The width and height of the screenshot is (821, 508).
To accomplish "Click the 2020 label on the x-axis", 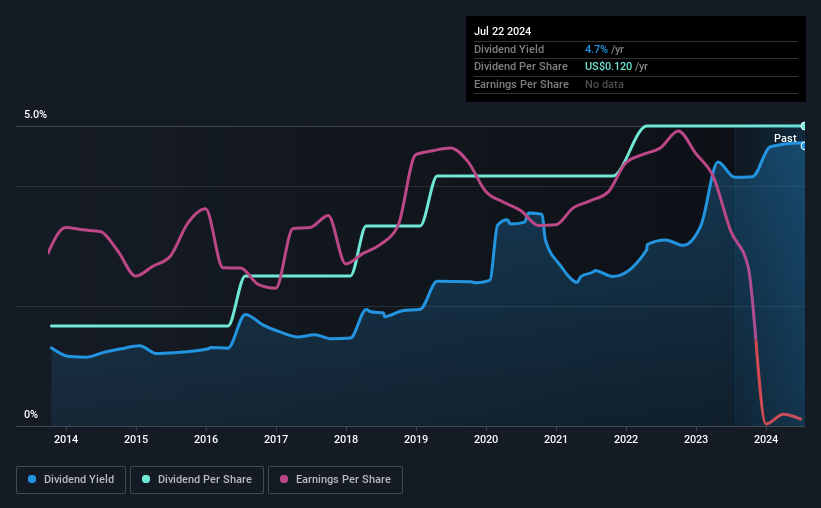I will pos(486,439).
